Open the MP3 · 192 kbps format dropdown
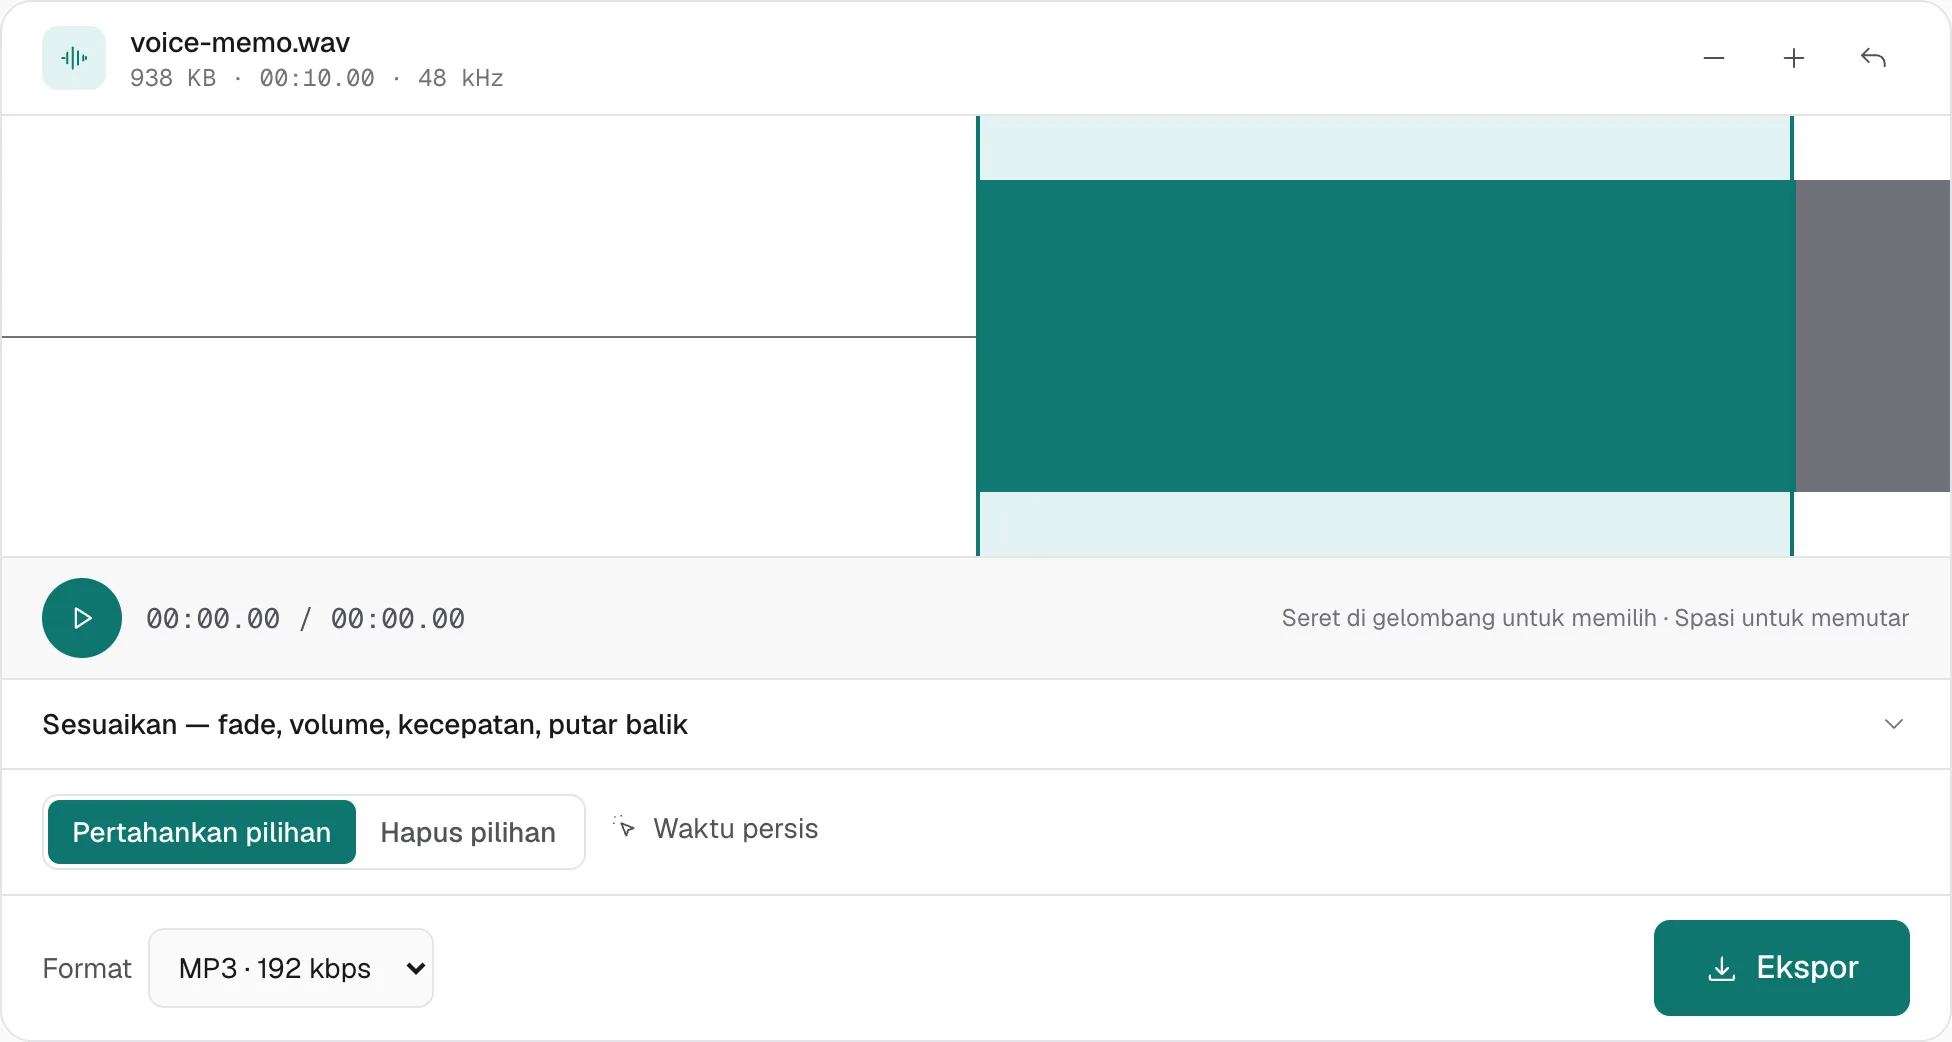This screenshot has height=1042, width=1952. point(291,968)
